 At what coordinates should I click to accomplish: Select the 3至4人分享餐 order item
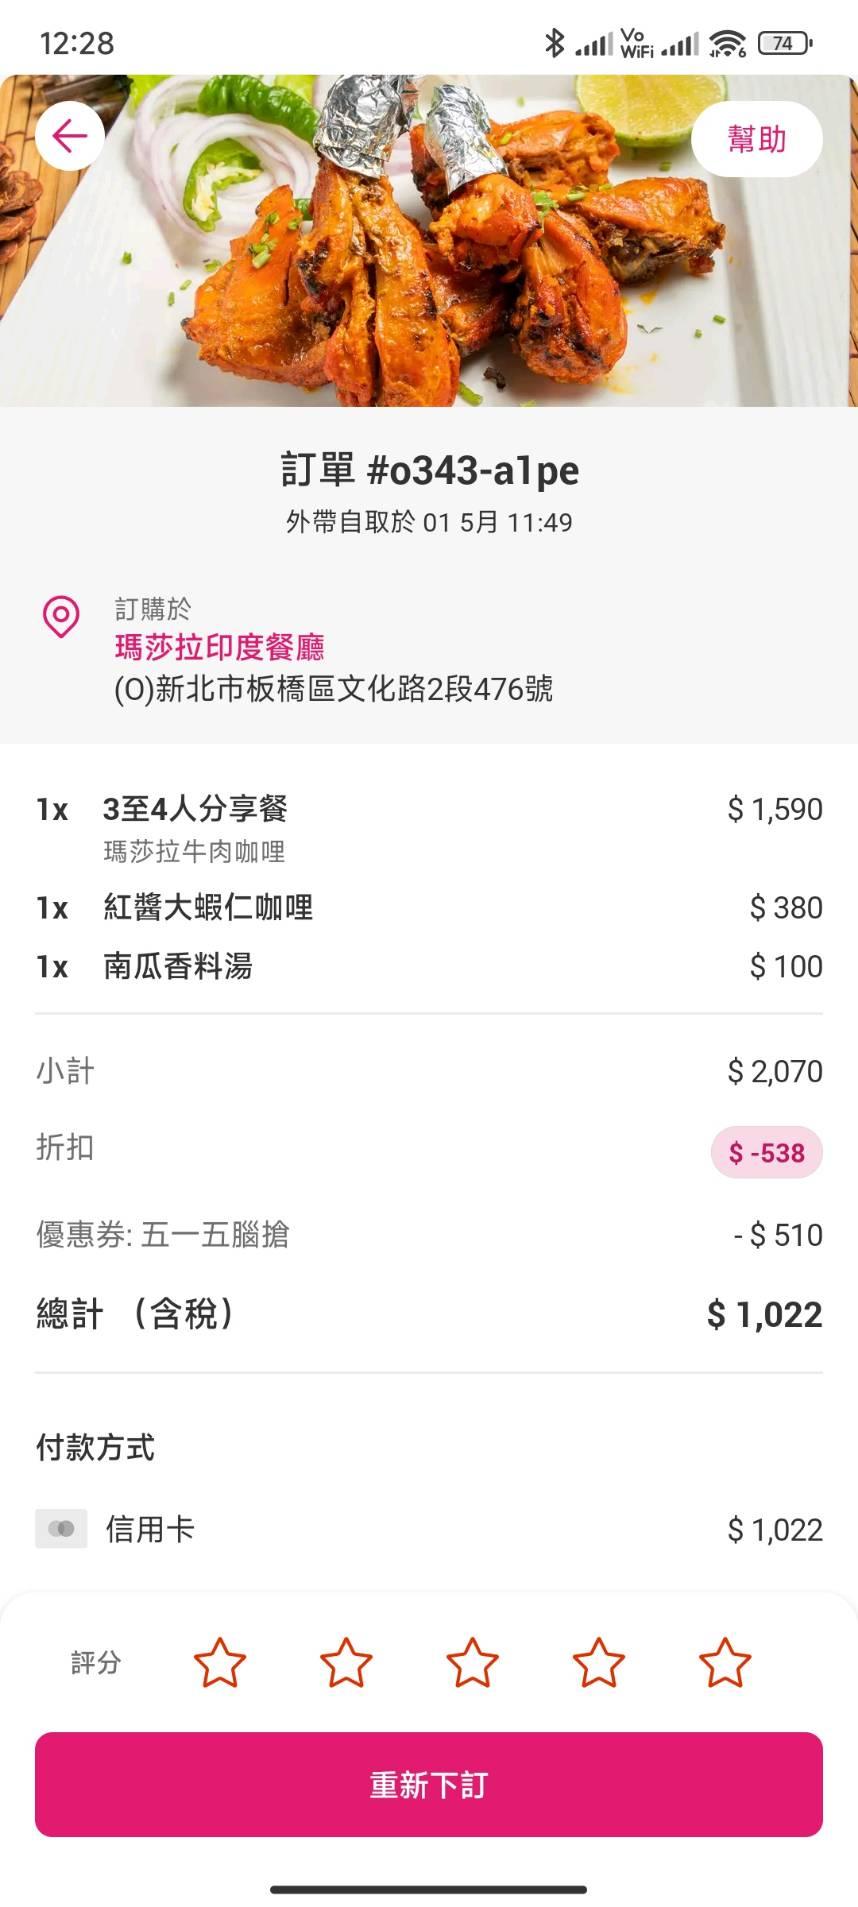[195, 809]
